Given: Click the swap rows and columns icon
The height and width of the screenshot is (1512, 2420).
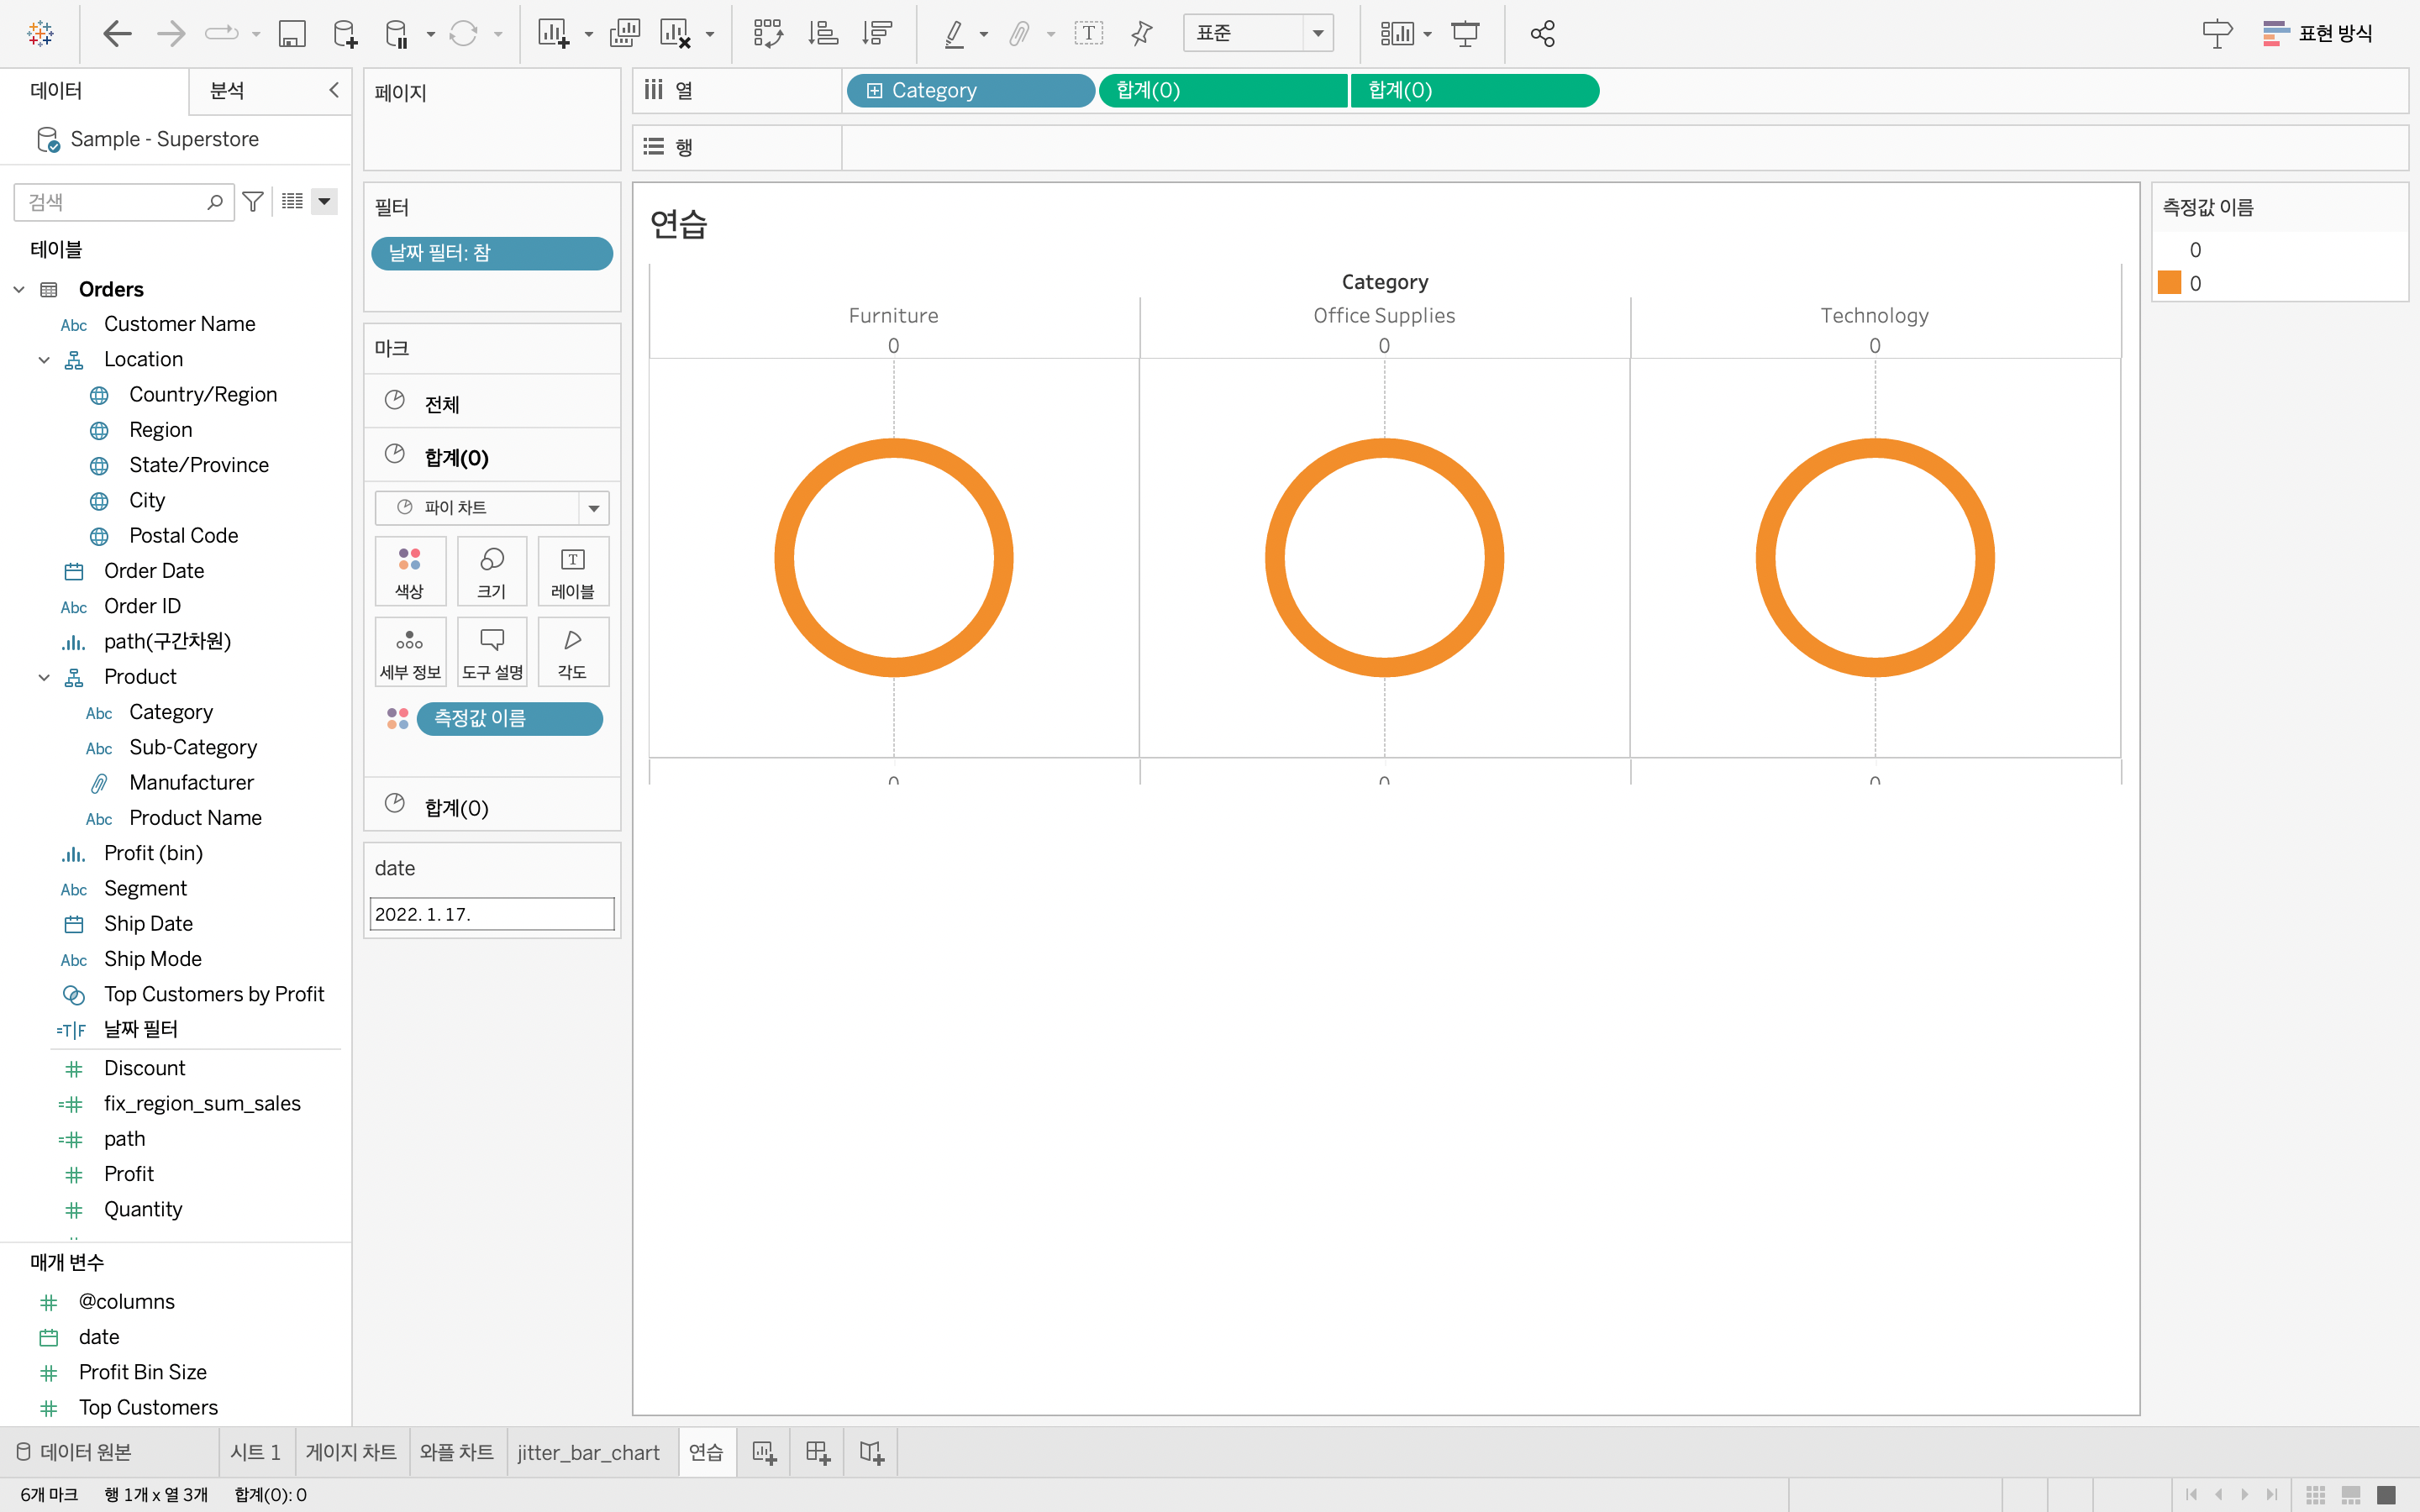Looking at the screenshot, I should pyautogui.click(x=767, y=34).
